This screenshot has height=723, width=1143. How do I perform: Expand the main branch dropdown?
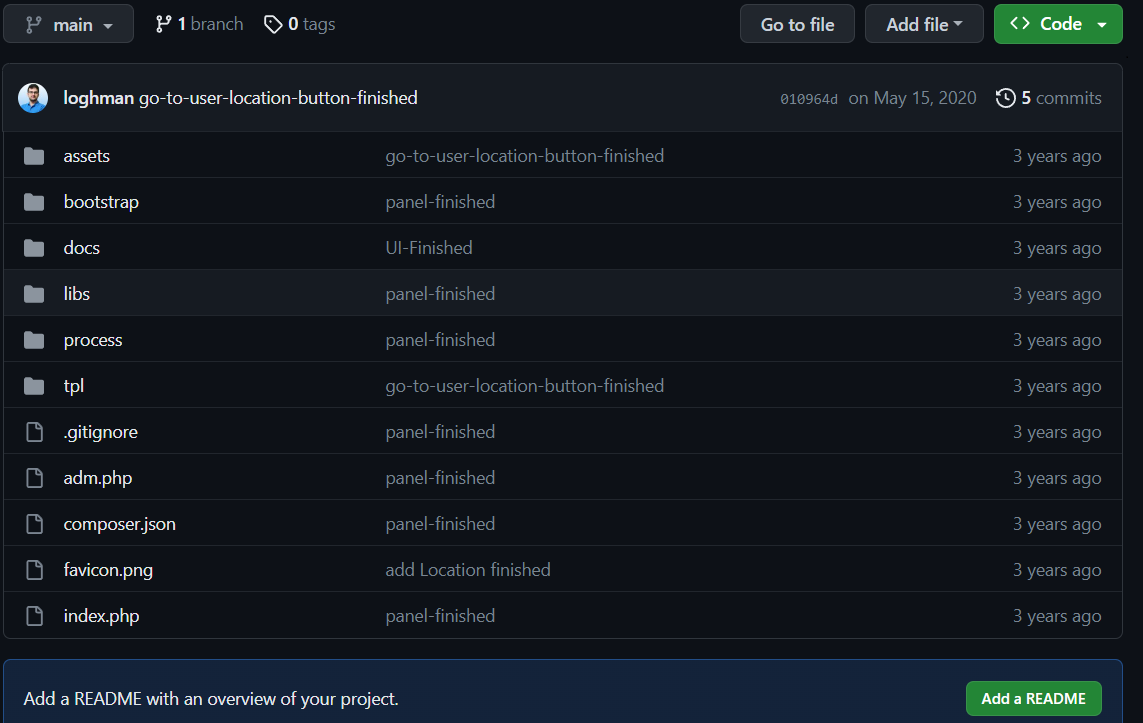pyautogui.click(x=69, y=24)
